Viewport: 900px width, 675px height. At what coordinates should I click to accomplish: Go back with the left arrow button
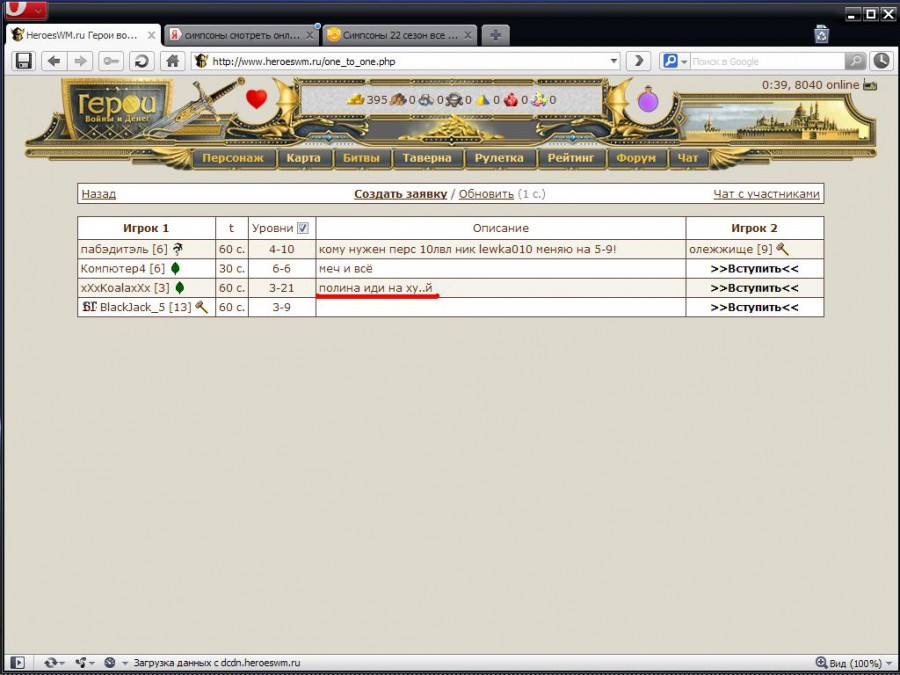[x=54, y=61]
